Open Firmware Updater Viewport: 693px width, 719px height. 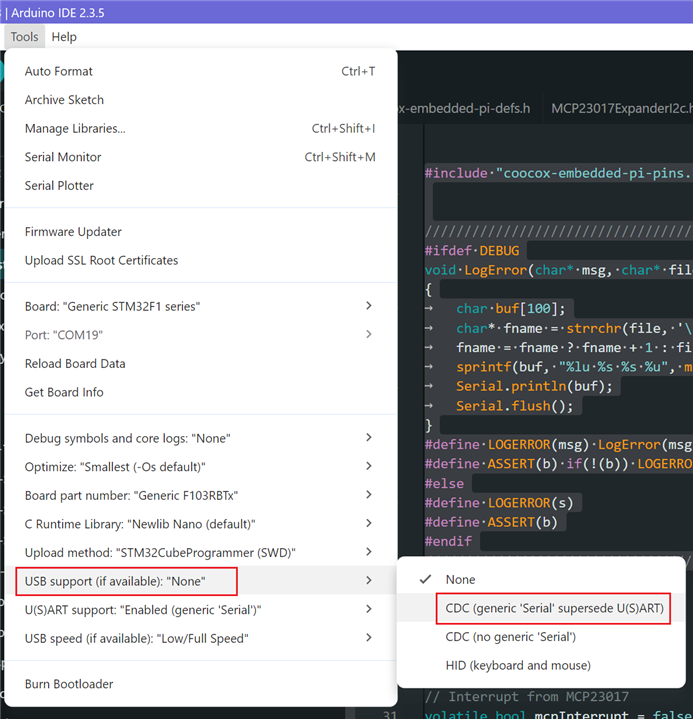pyautogui.click(x=73, y=232)
